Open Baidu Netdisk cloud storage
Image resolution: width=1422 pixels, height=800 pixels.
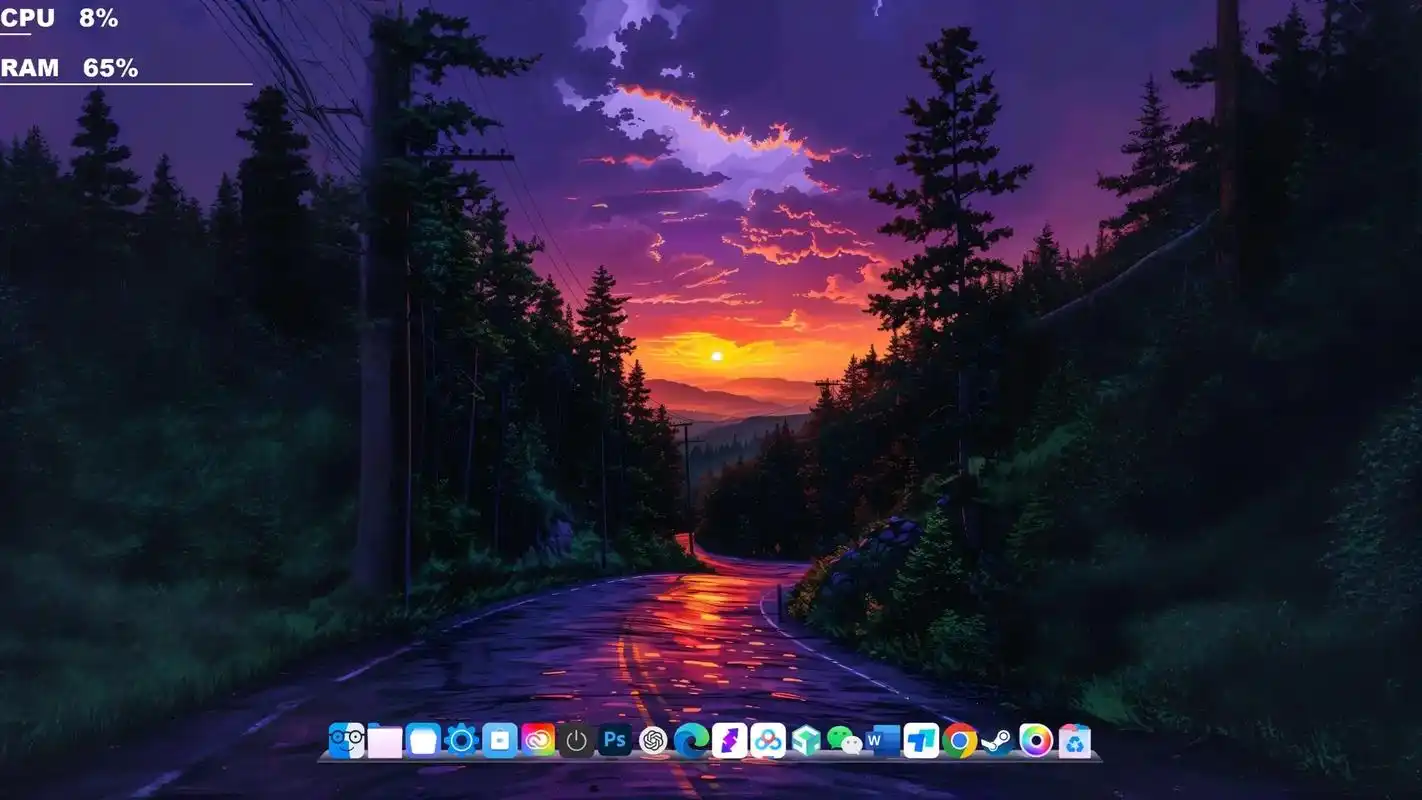[x=770, y=740]
